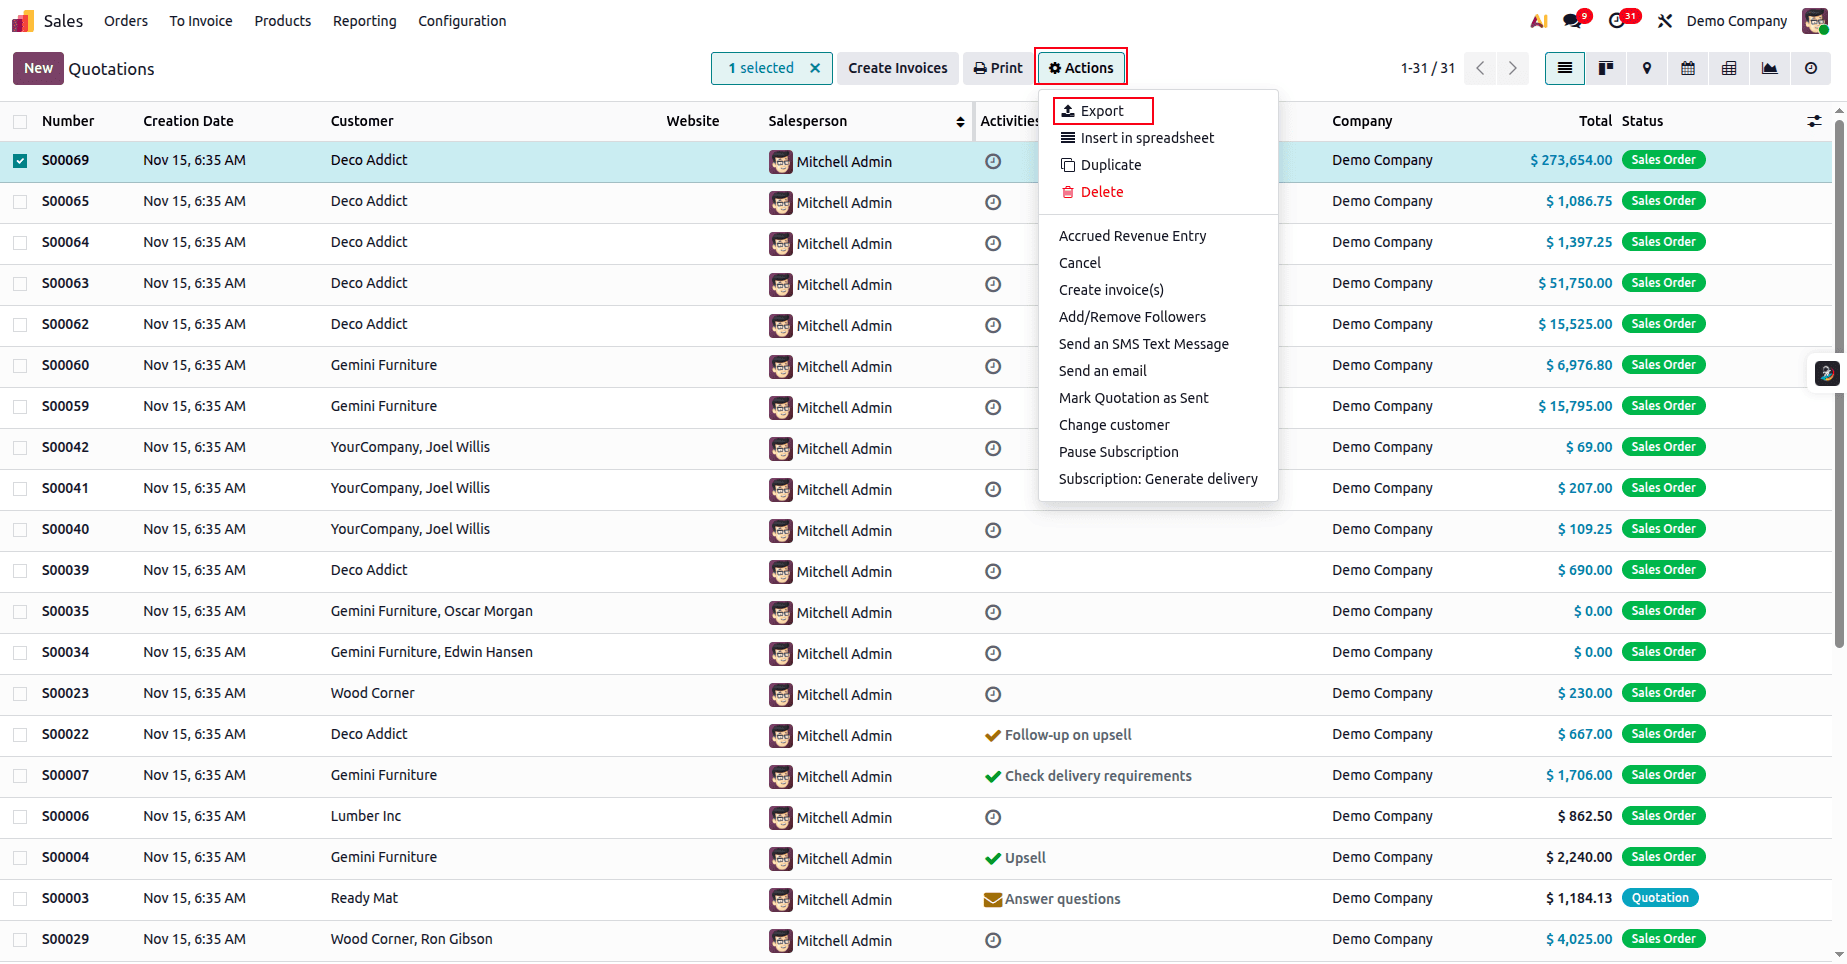Create a new quotation with New button
1847x964 pixels.
pyautogui.click(x=38, y=68)
